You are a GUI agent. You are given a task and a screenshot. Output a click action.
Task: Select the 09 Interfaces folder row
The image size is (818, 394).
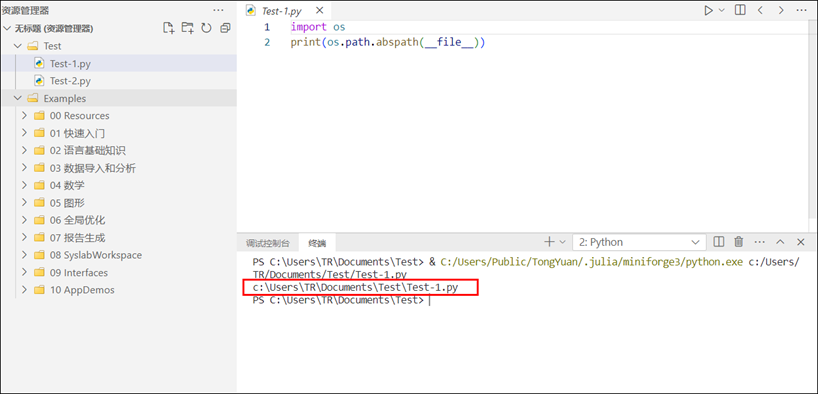[118, 272]
